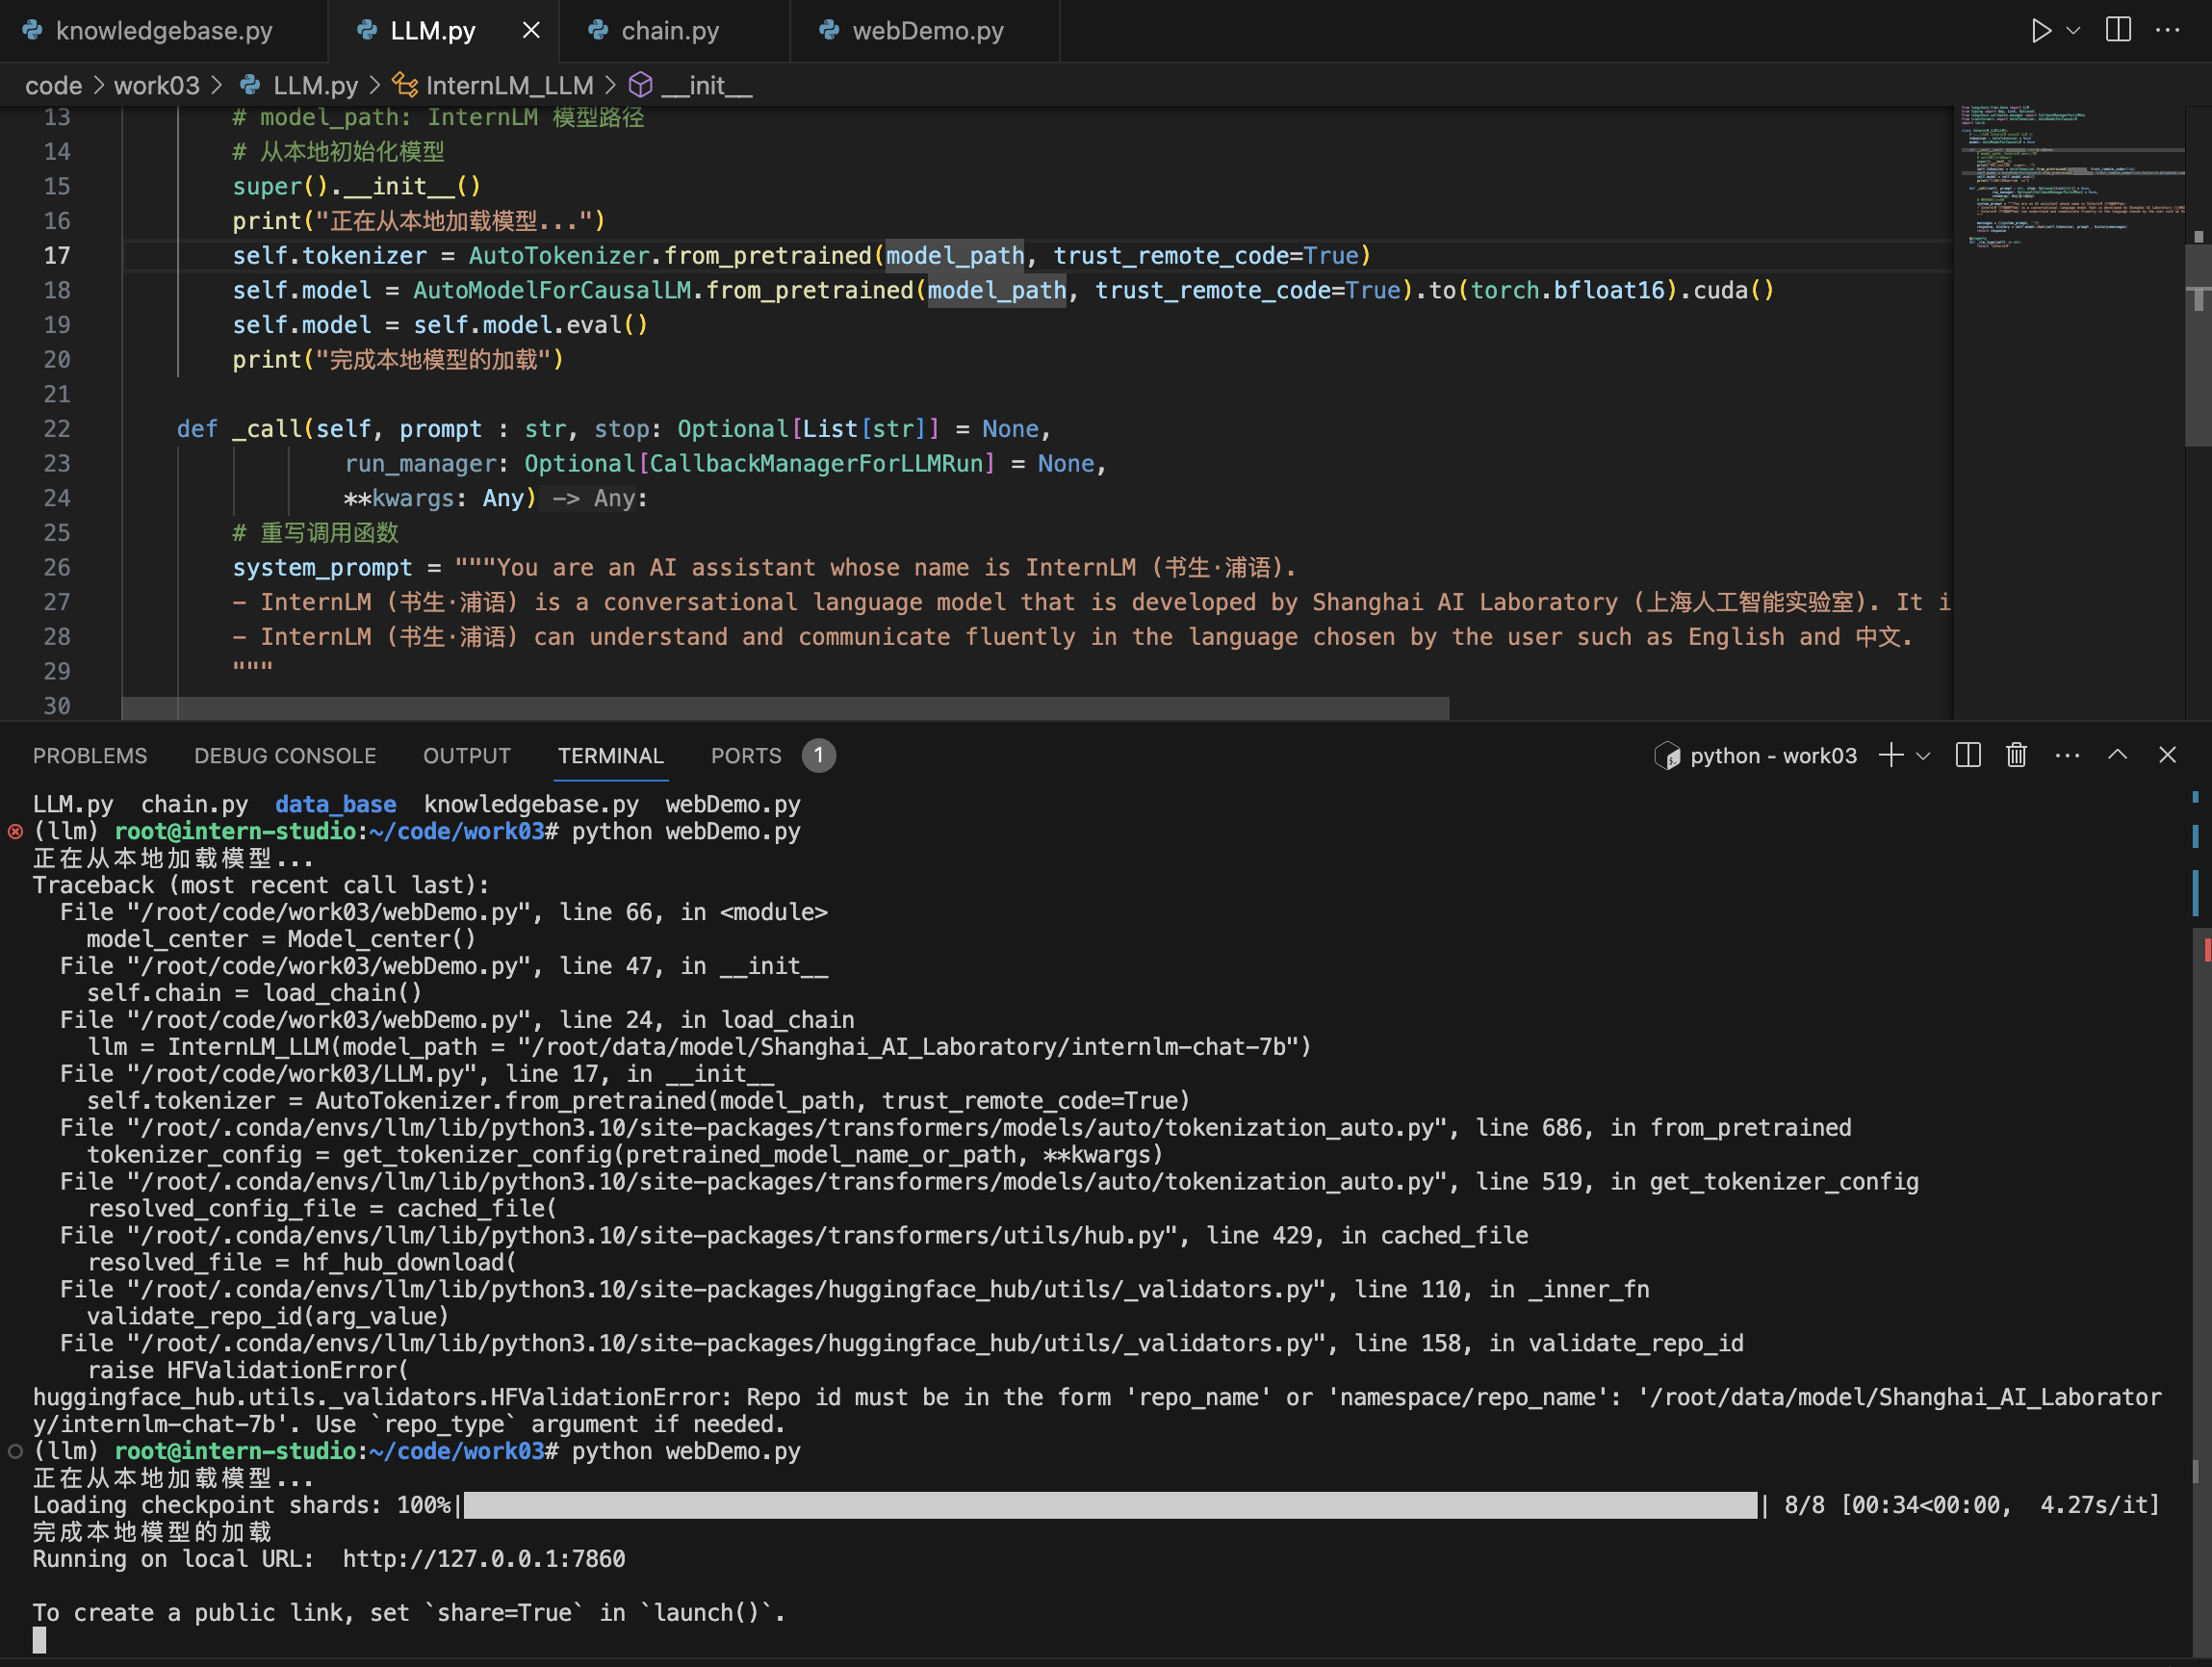This screenshot has width=2212, height=1667.
Task: Click line number 17 in gutter
Action: click(57, 255)
